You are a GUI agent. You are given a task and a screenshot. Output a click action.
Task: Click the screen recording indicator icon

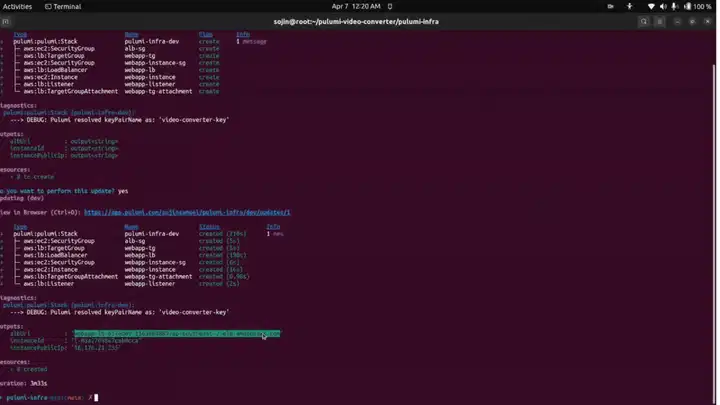pyautogui.click(x=610, y=6)
